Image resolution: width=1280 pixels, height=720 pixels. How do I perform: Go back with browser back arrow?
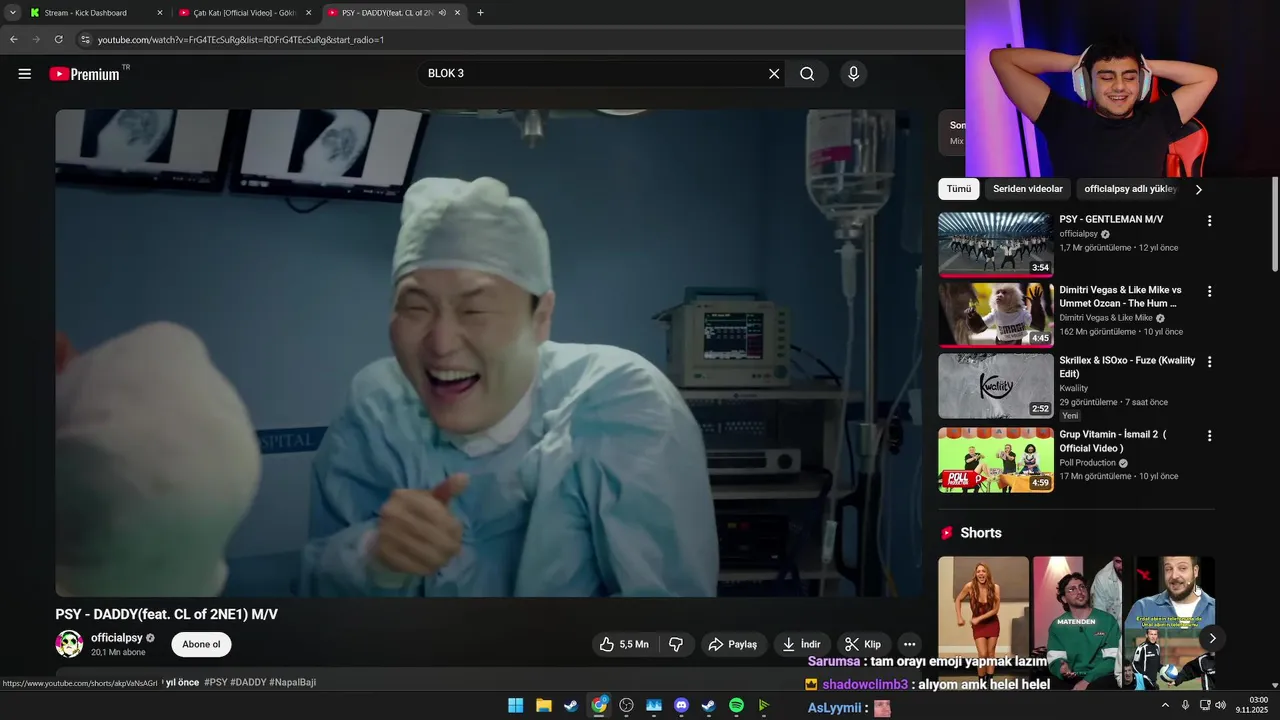click(14, 39)
